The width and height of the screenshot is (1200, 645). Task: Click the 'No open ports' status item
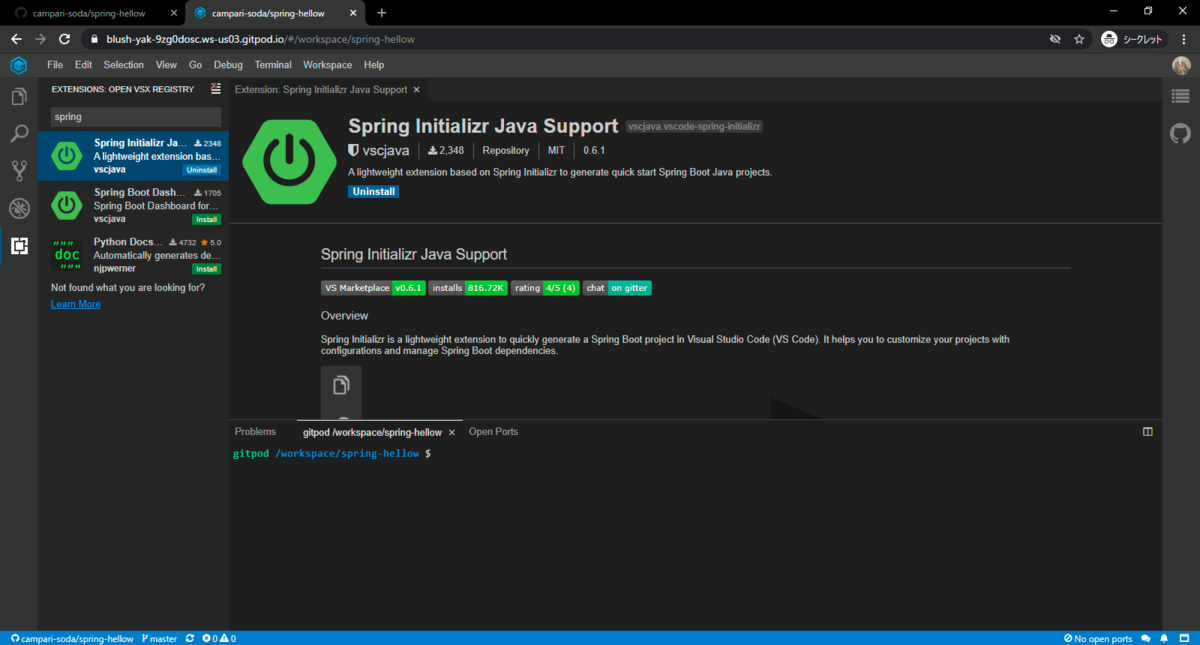pyautogui.click(x=1097, y=638)
